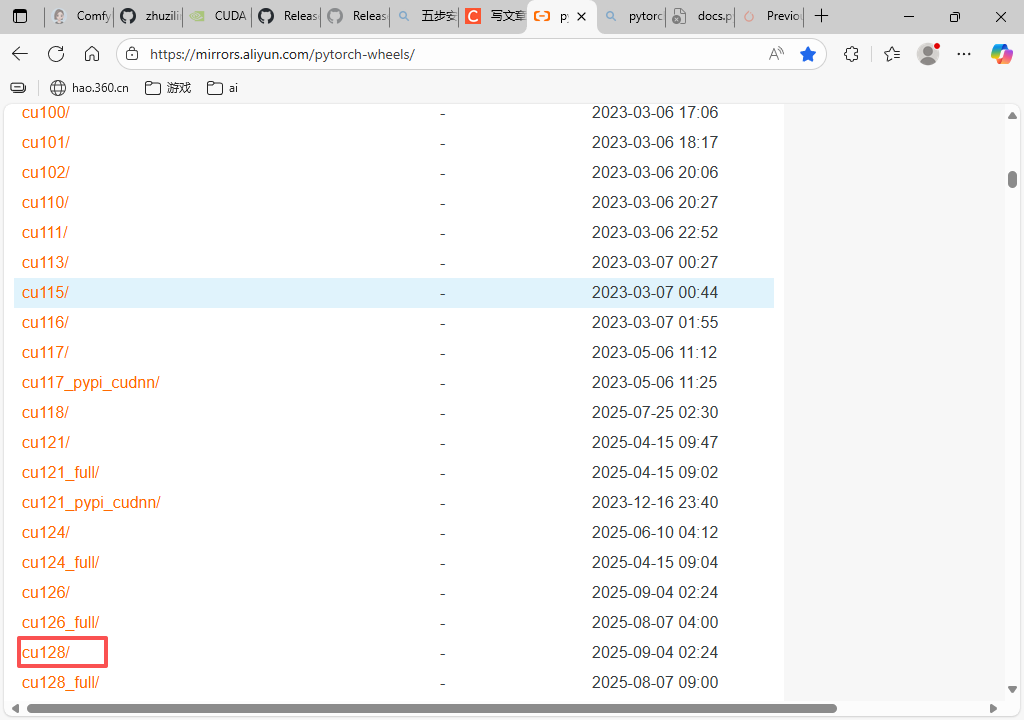Navigate back to previous page
This screenshot has width=1024, height=720.
21,54
